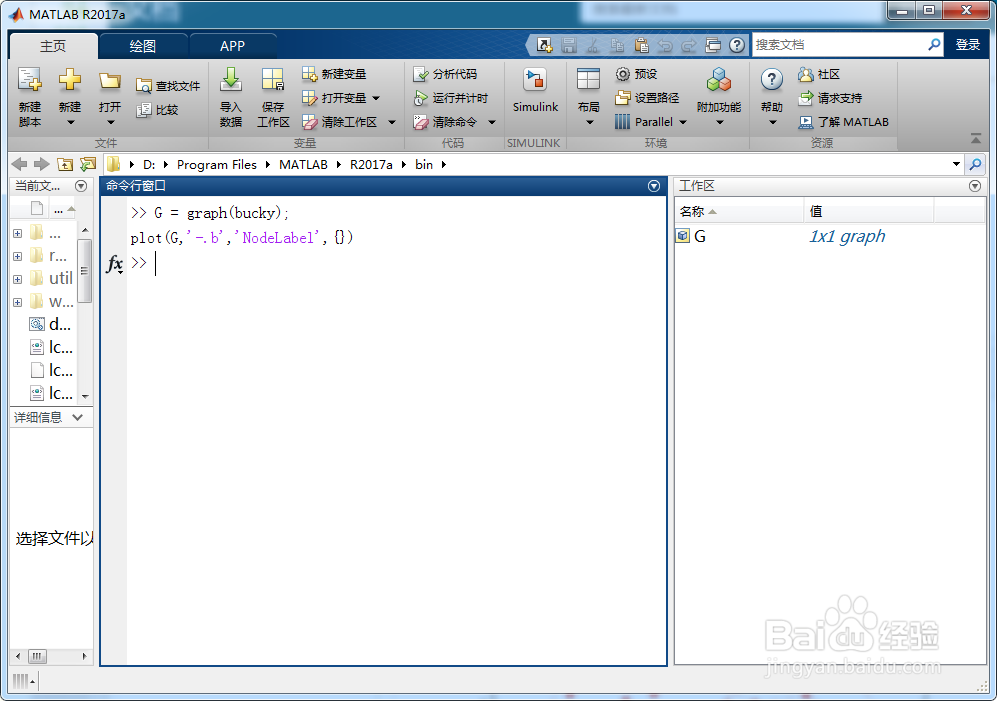Click 清除工作区 clear workspace
The height and width of the screenshot is (701, 997).
(340, 122)
